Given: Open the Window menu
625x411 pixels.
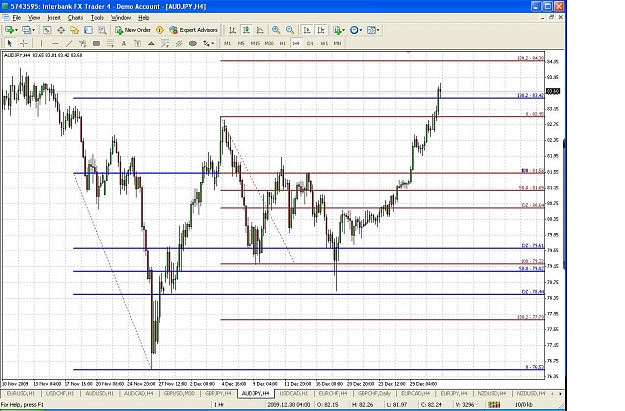Looking at the screenshot, I should [x=120, y=18].
